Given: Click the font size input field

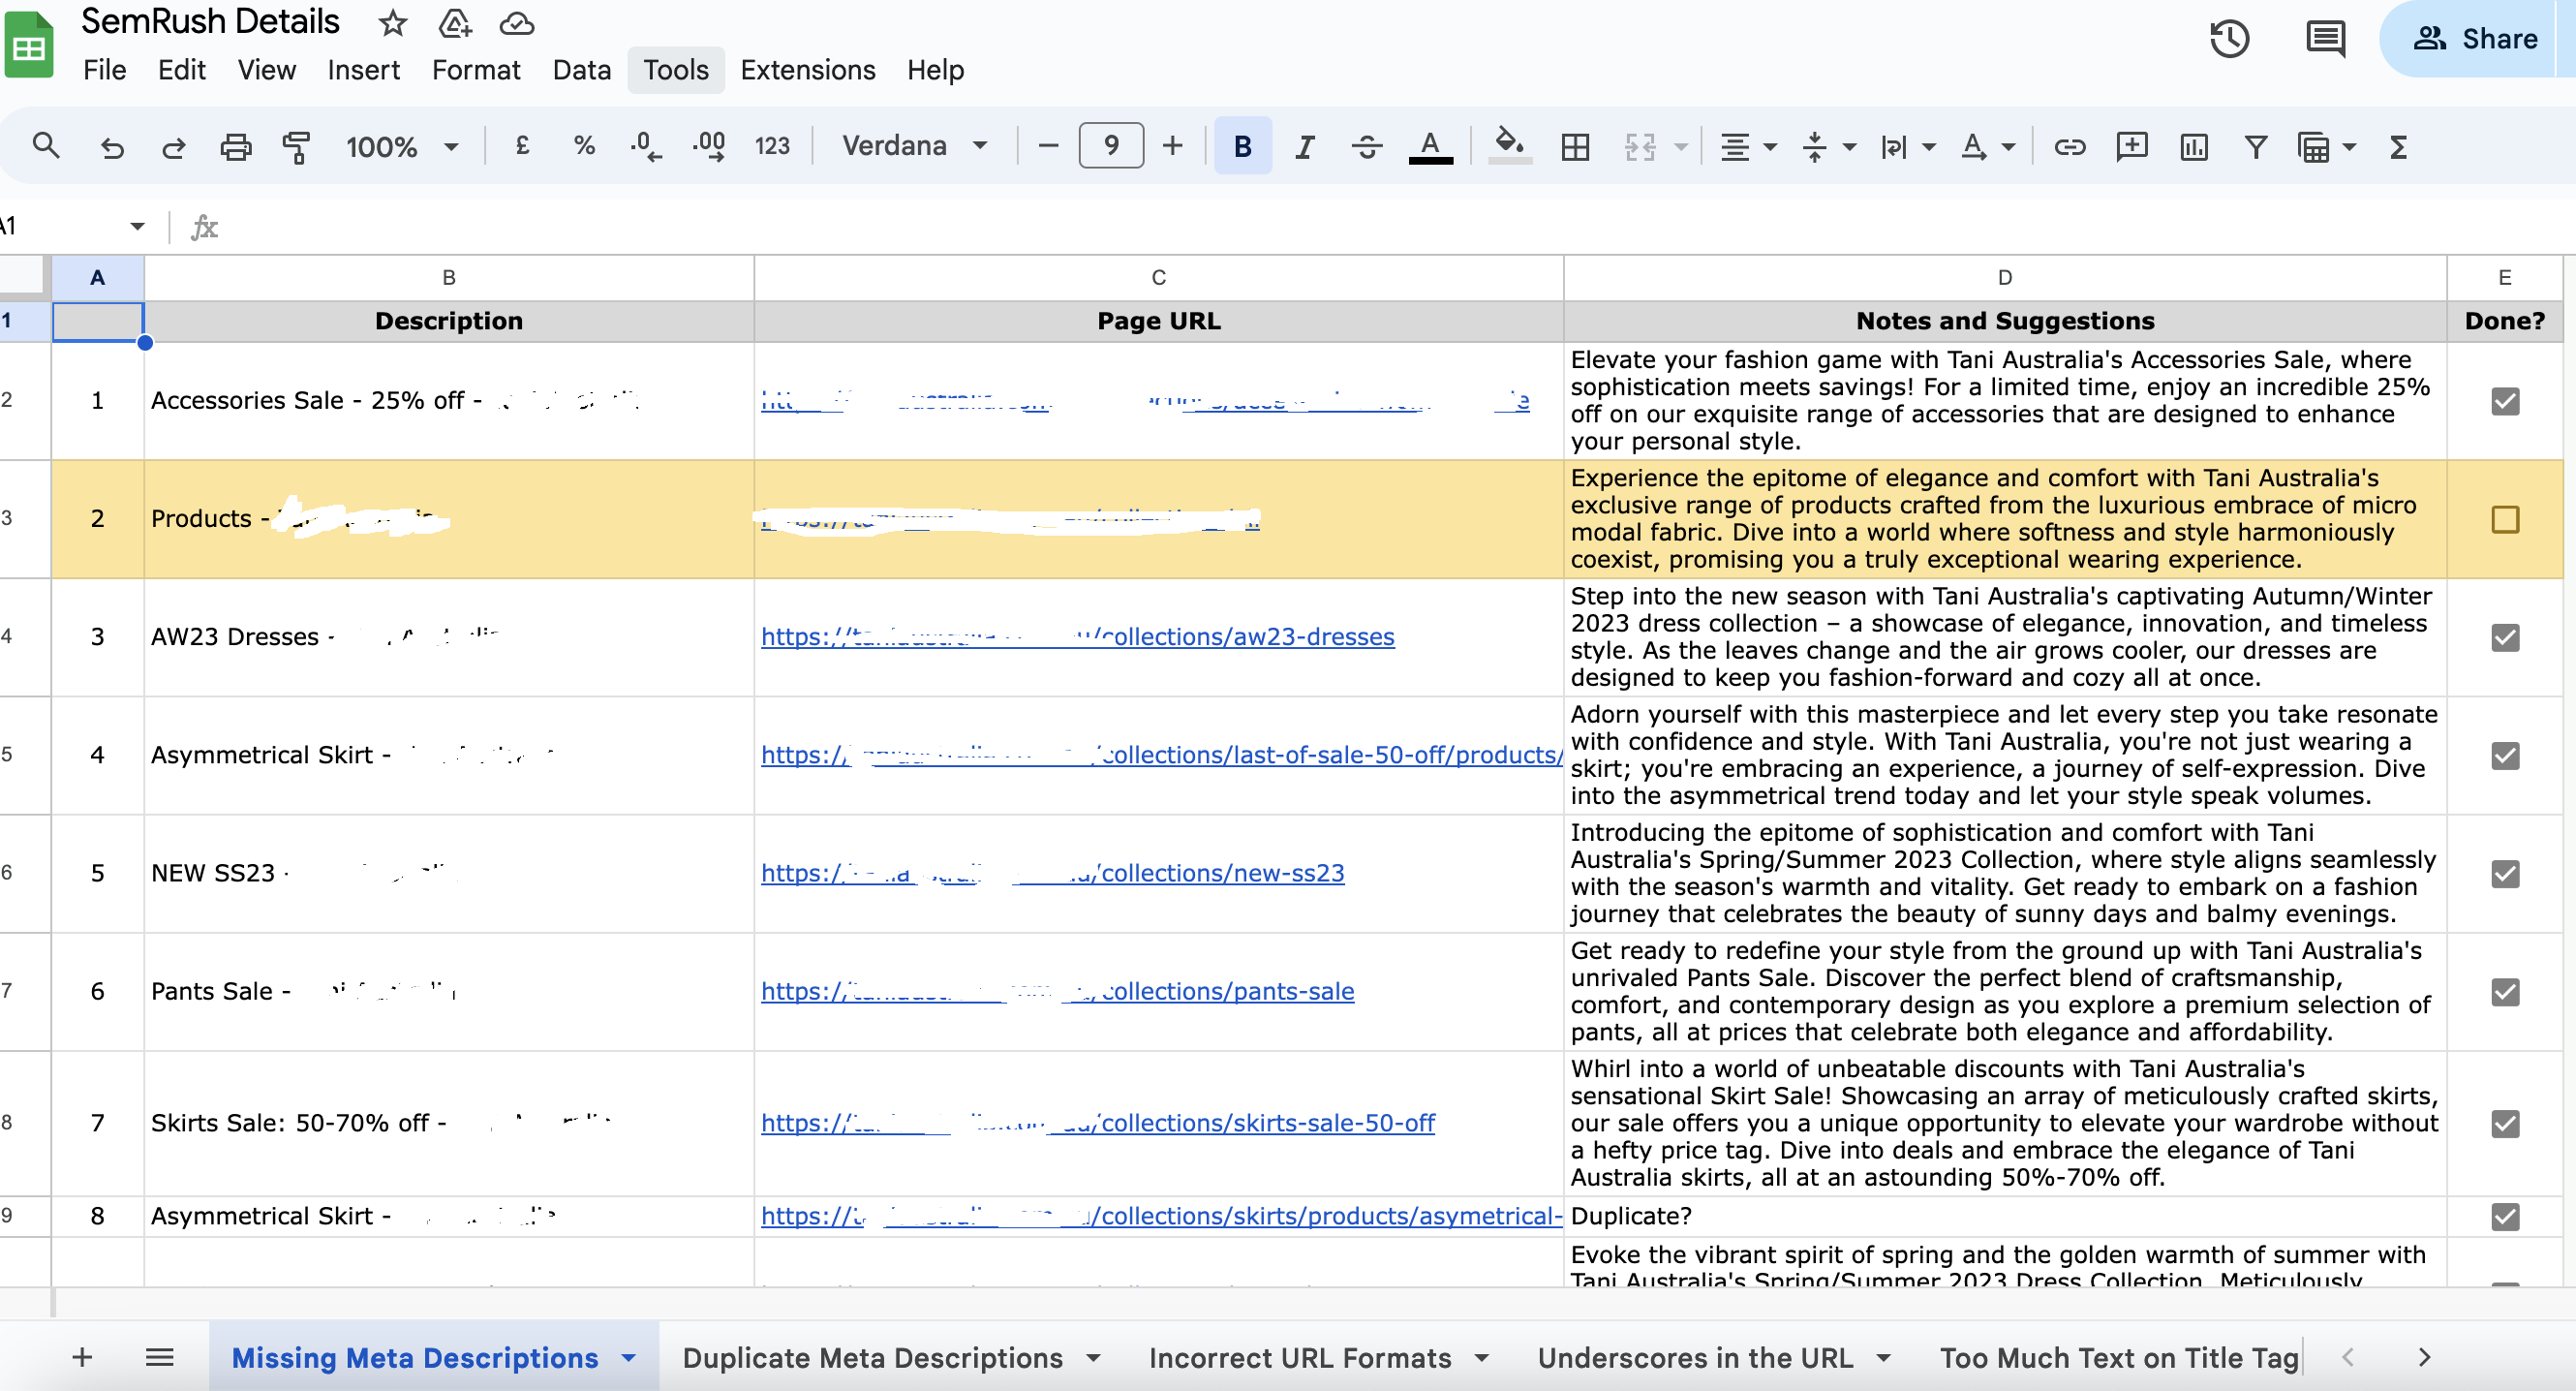Looking at the screenshot, I should (x=1110, y=147).
